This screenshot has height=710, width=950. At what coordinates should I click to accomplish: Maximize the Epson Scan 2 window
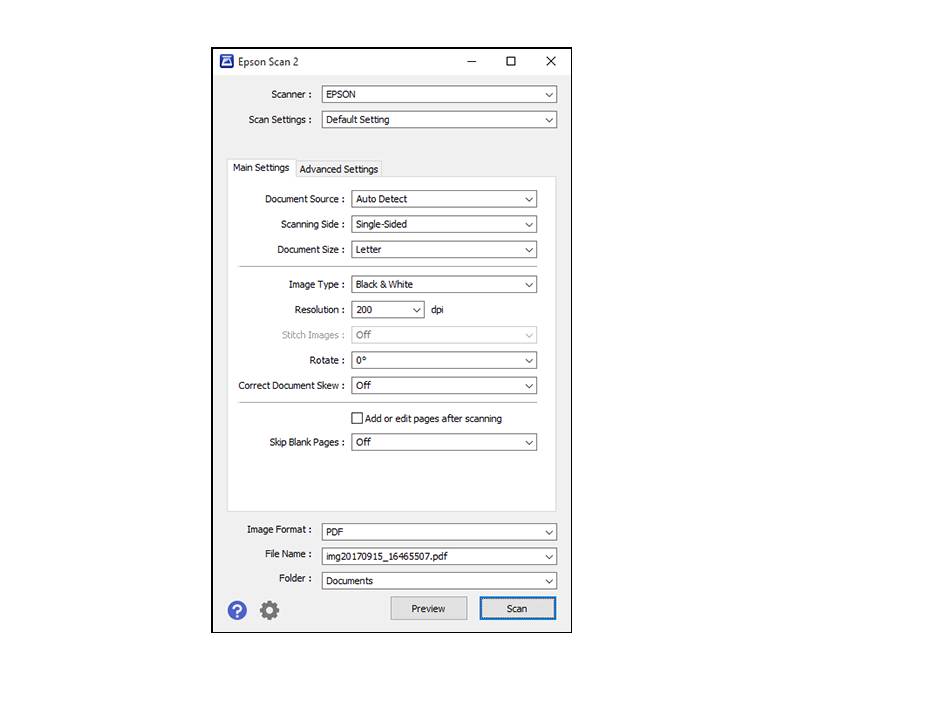click(x=511, y=61)
